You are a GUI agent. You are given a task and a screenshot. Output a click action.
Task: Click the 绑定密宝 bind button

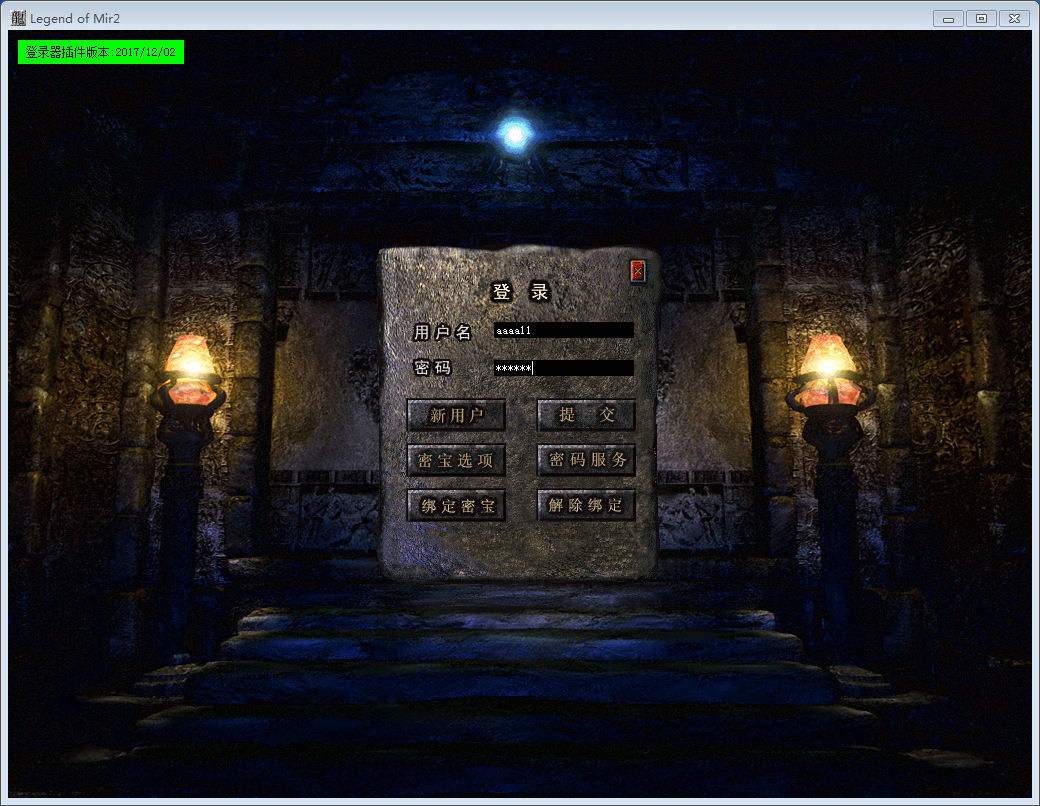click(456, 505)
